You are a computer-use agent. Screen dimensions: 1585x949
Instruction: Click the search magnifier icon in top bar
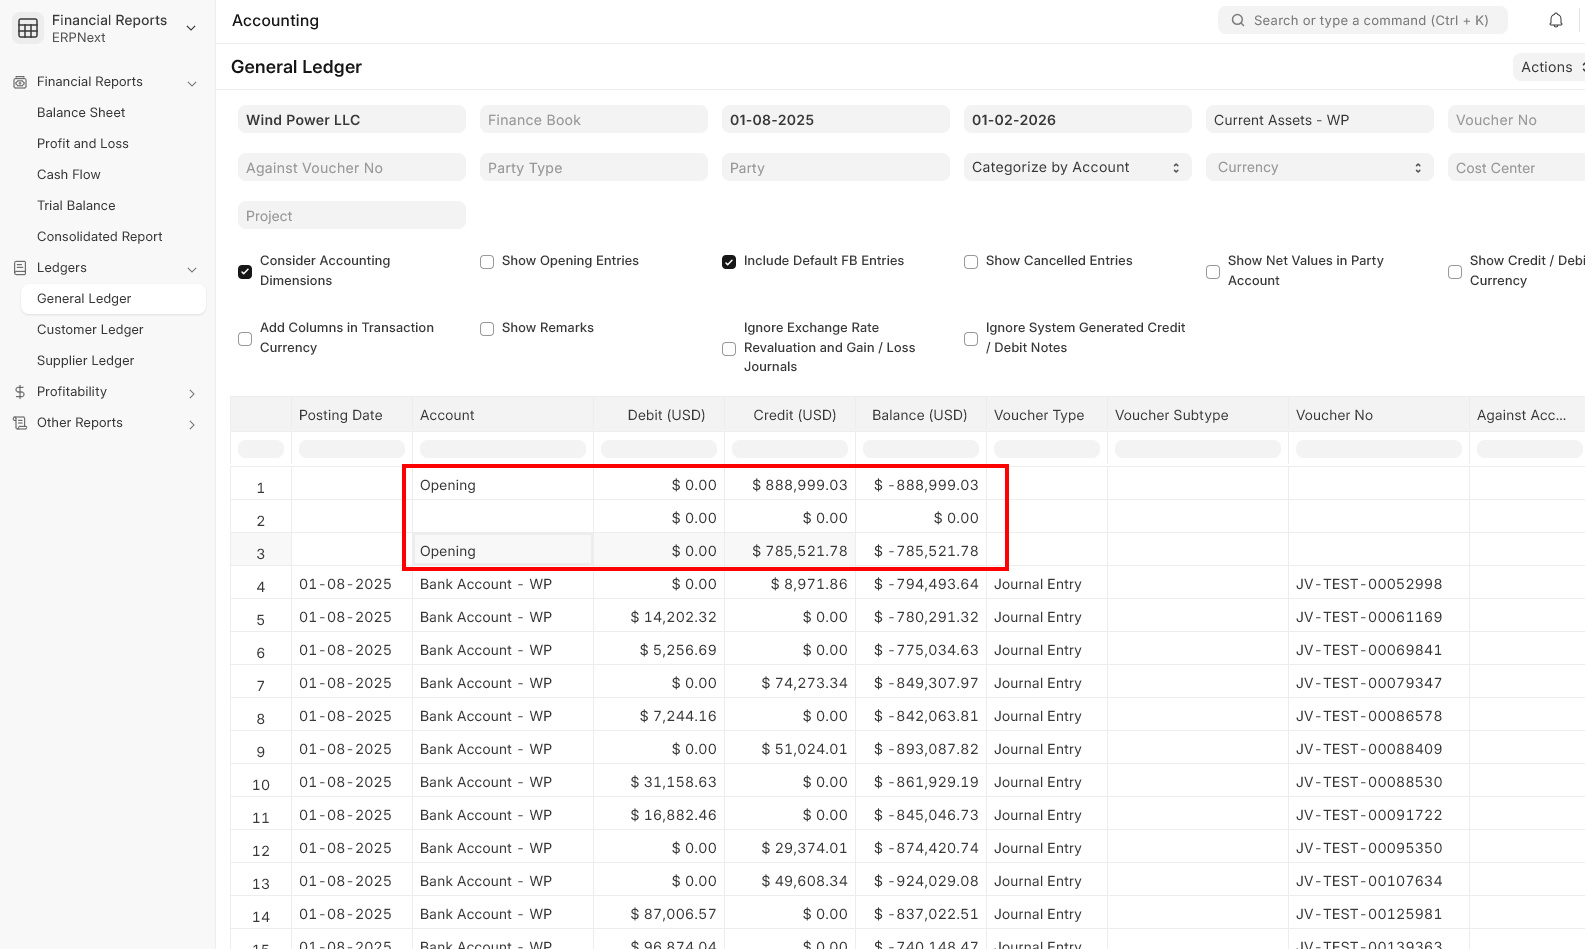(x=1238, y=20)
